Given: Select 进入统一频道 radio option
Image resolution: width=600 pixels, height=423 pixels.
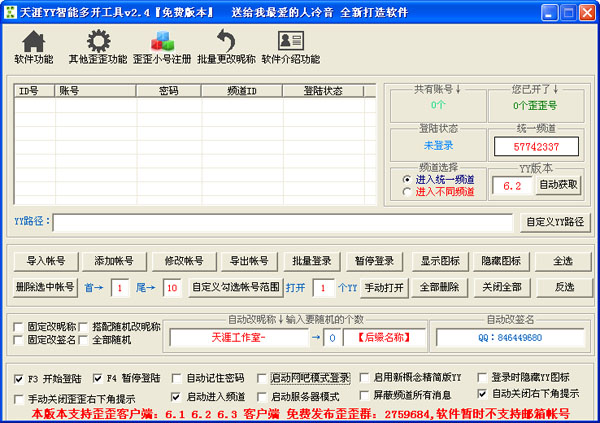Looking at the screenshot, I should coord(407,179).
